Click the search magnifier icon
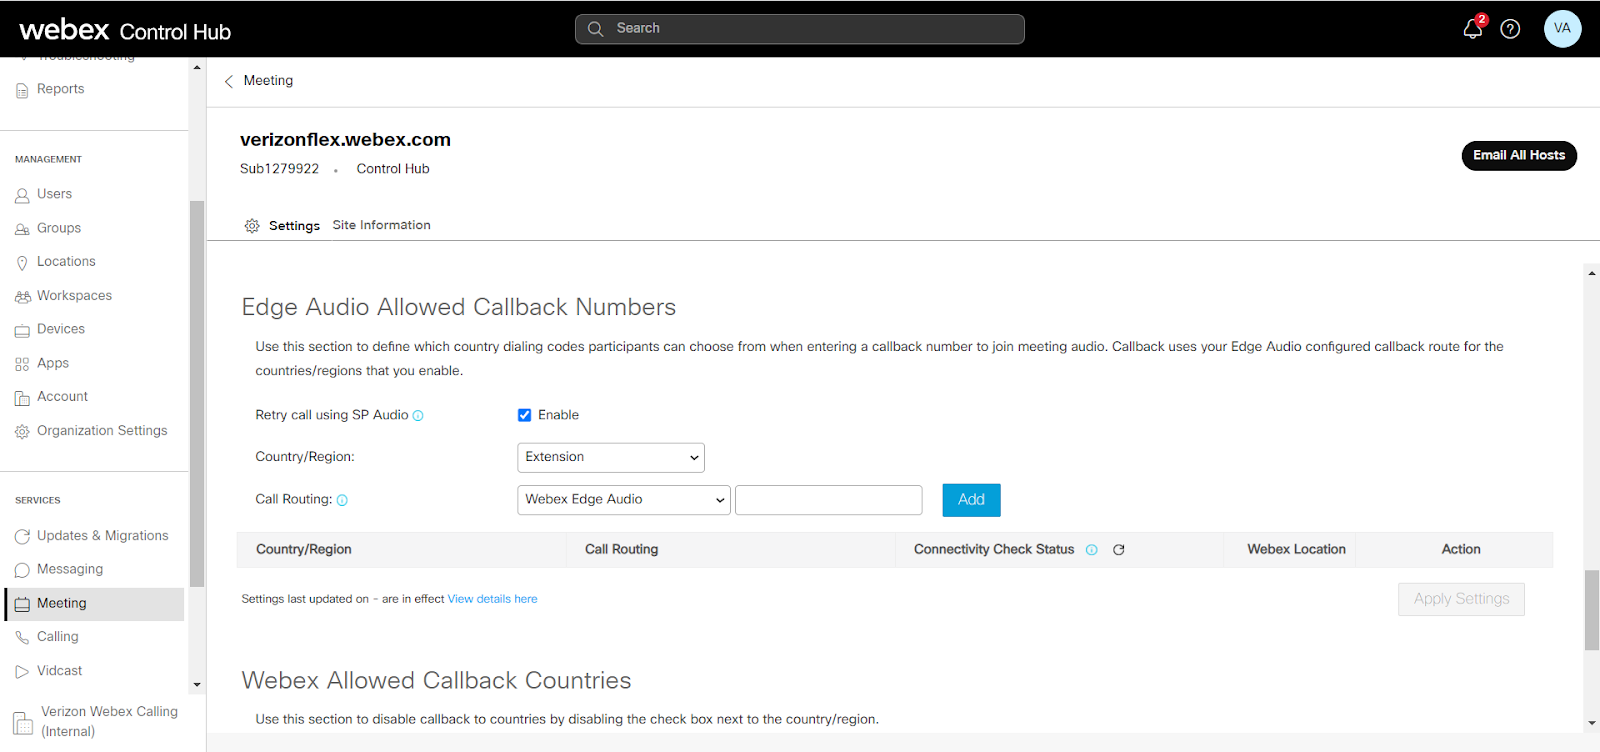The height and width of the screenshot is (752, 1600). tap(595, 29)
